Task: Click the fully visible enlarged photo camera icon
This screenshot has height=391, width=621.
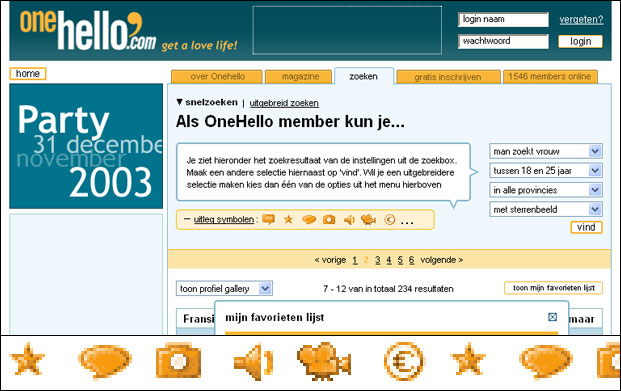Action: coord(178,360)
